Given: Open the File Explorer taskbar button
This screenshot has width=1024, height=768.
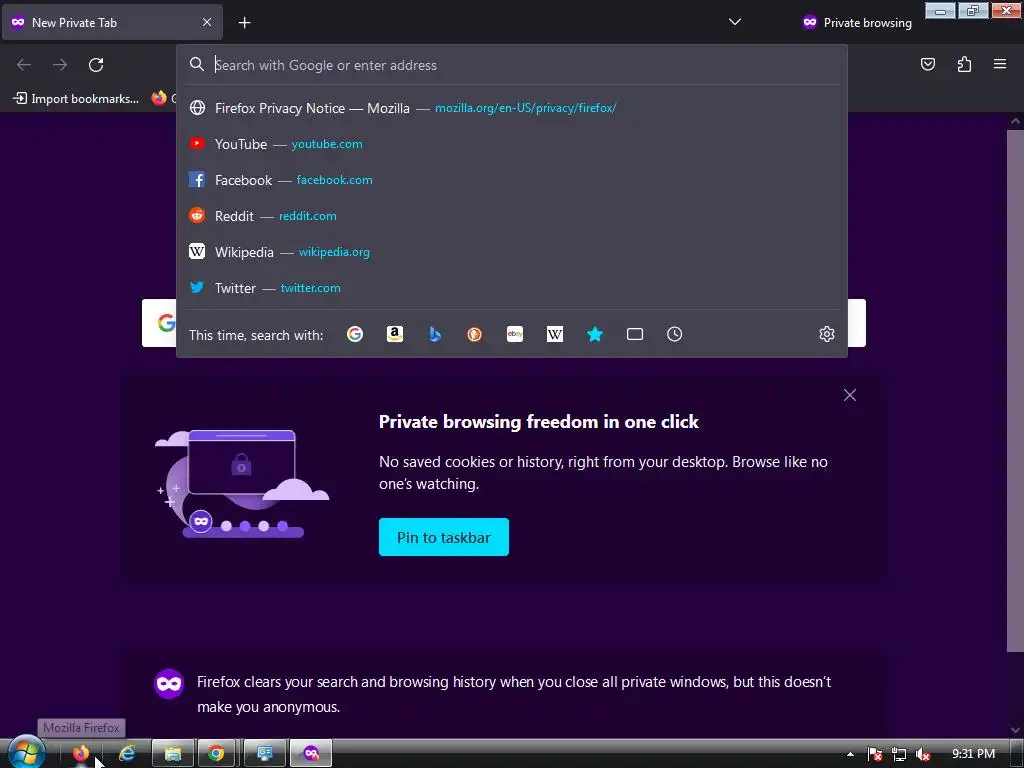Looking at the screenshot, I should [172, 754].
